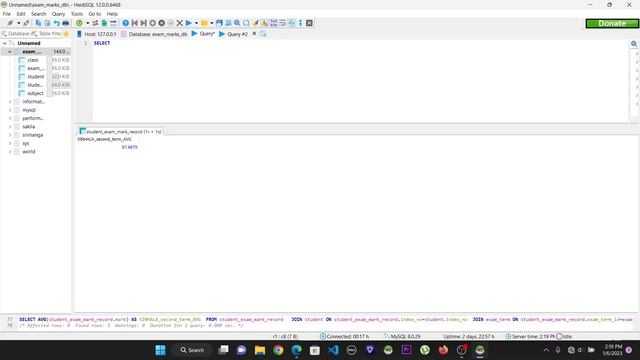640x360 pixels.
Task: Collapse the Unnamed session tree node
Action: coord(4,43)
